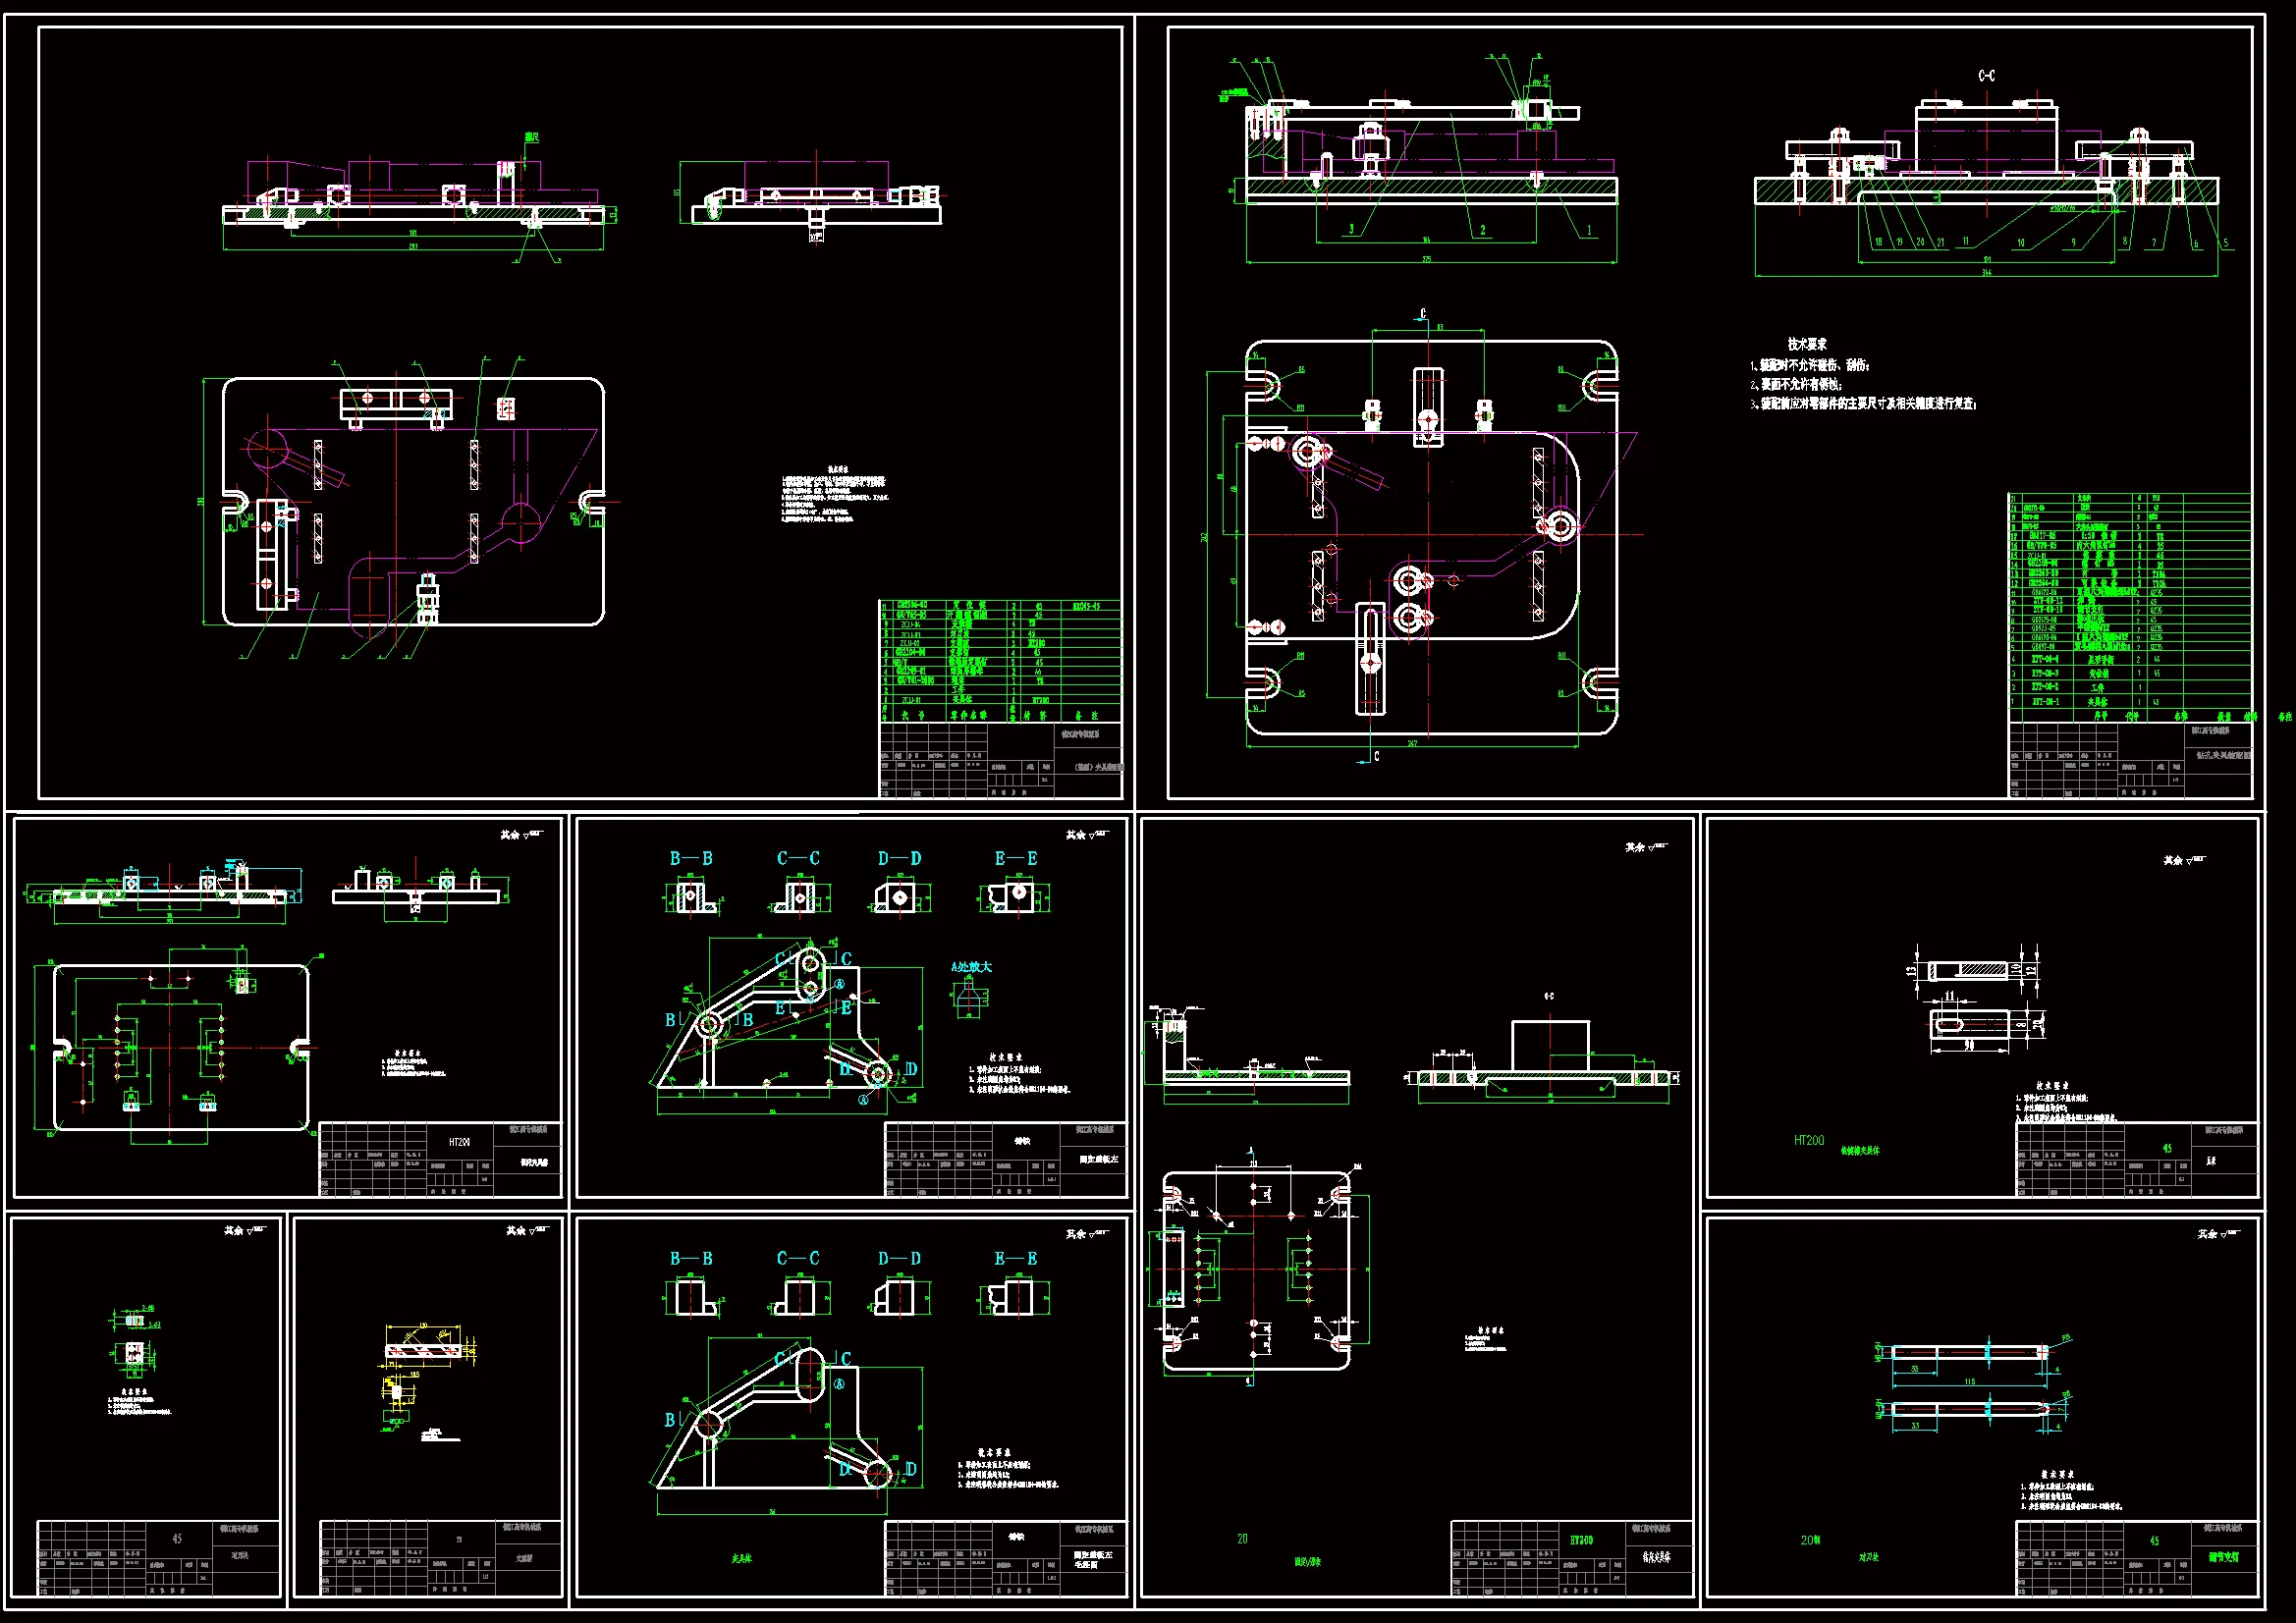Click the white HT200 text in the base plate title block
This screenshot has width=2296, height=1623.
pos(459,1142)
